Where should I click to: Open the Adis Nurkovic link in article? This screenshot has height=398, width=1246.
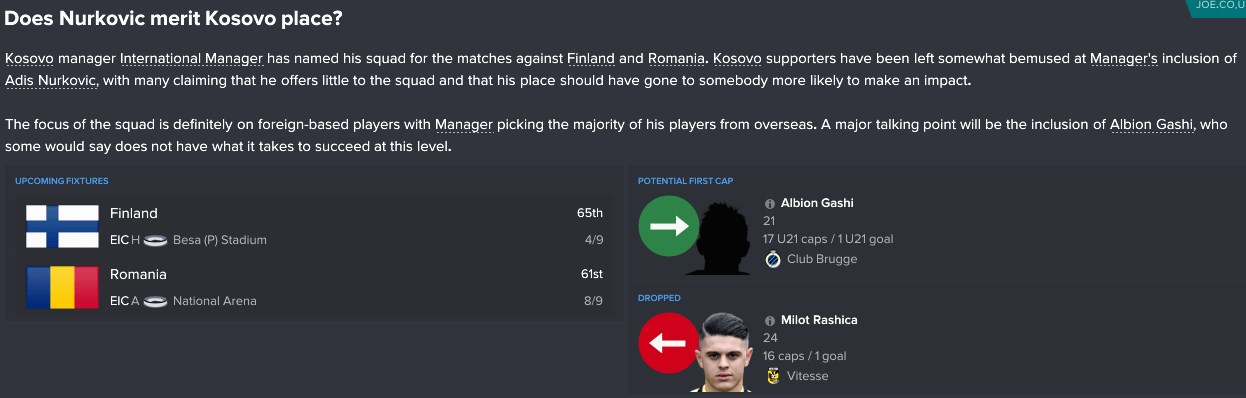click(x=52, y=80)
